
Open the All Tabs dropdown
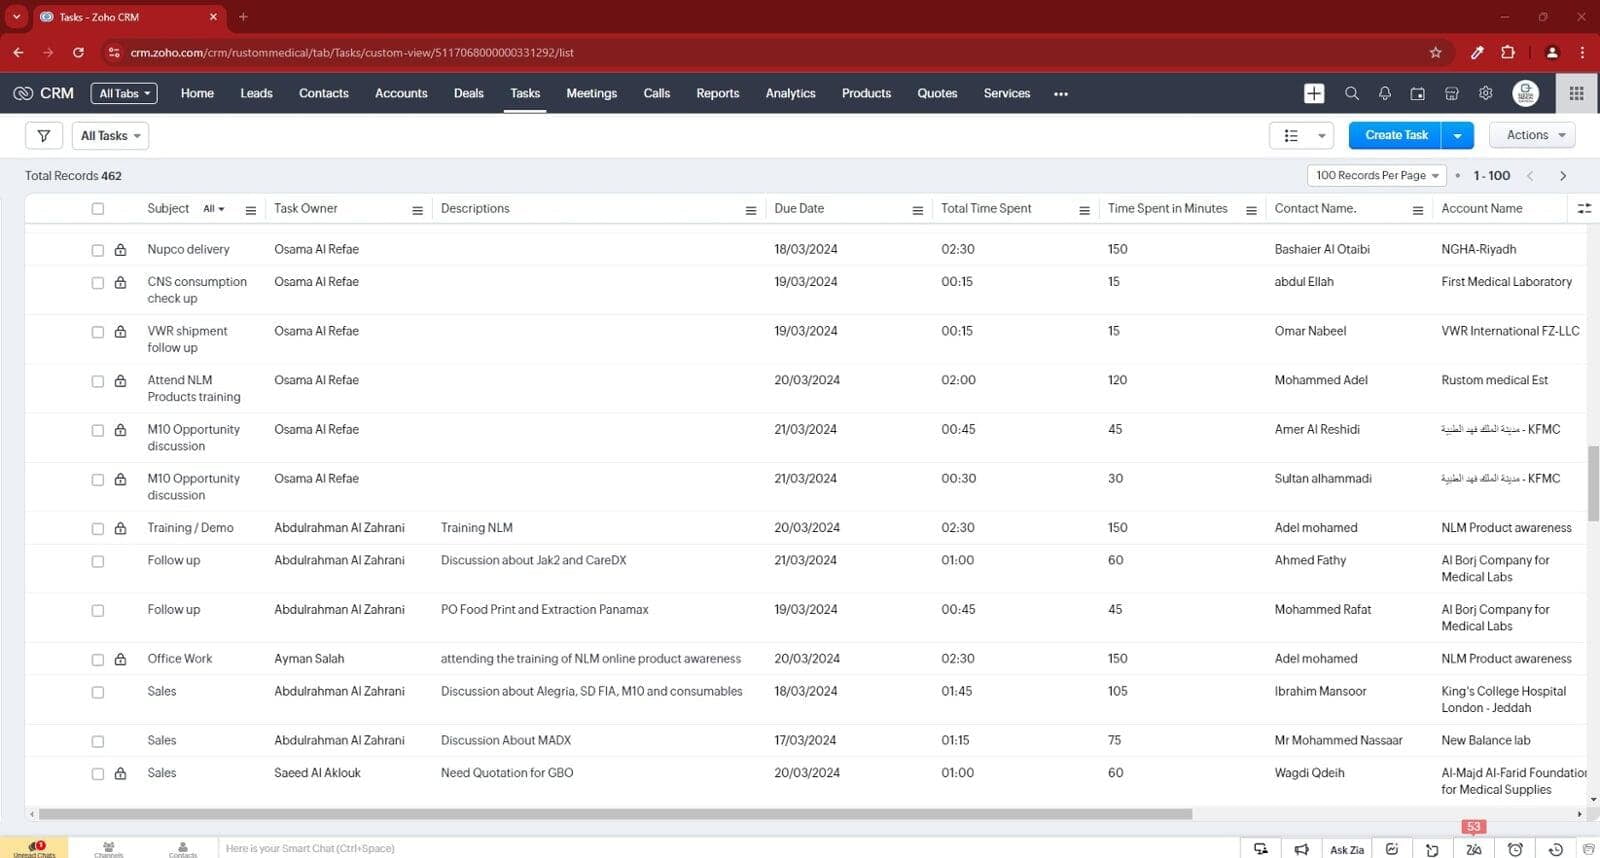tap(124, 93)
